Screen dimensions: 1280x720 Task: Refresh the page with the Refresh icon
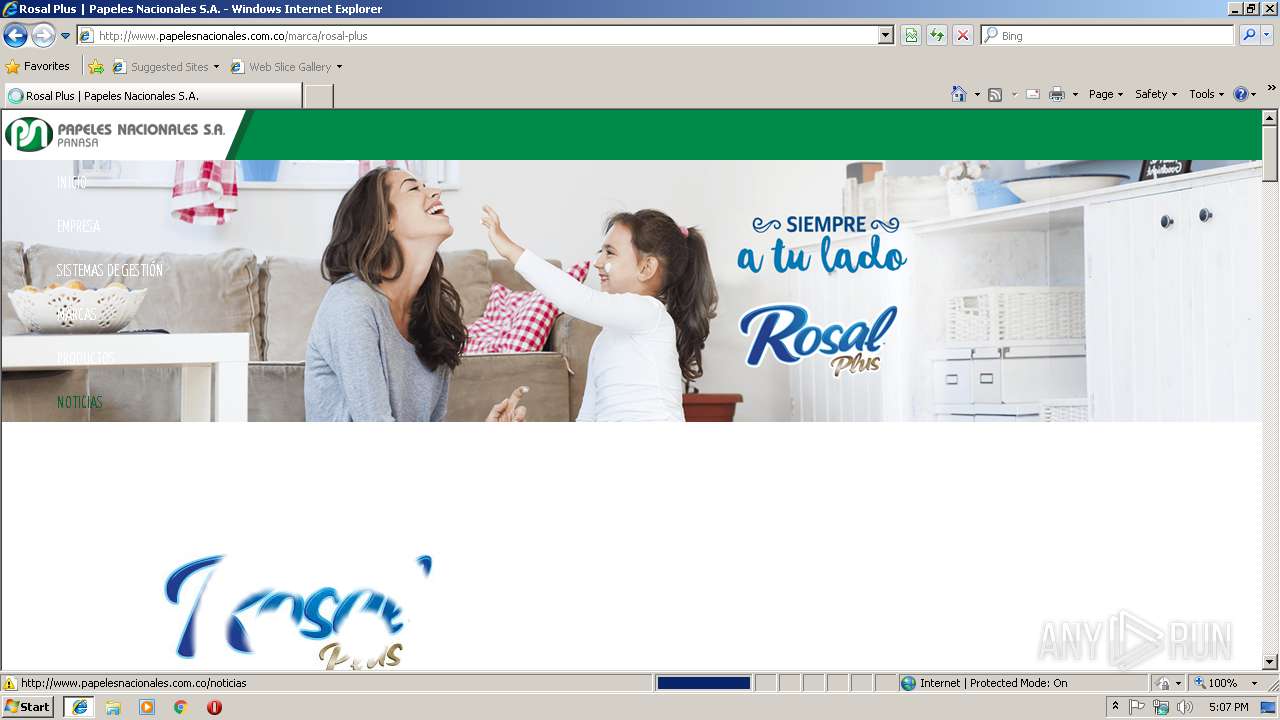(x=937, y=36)
